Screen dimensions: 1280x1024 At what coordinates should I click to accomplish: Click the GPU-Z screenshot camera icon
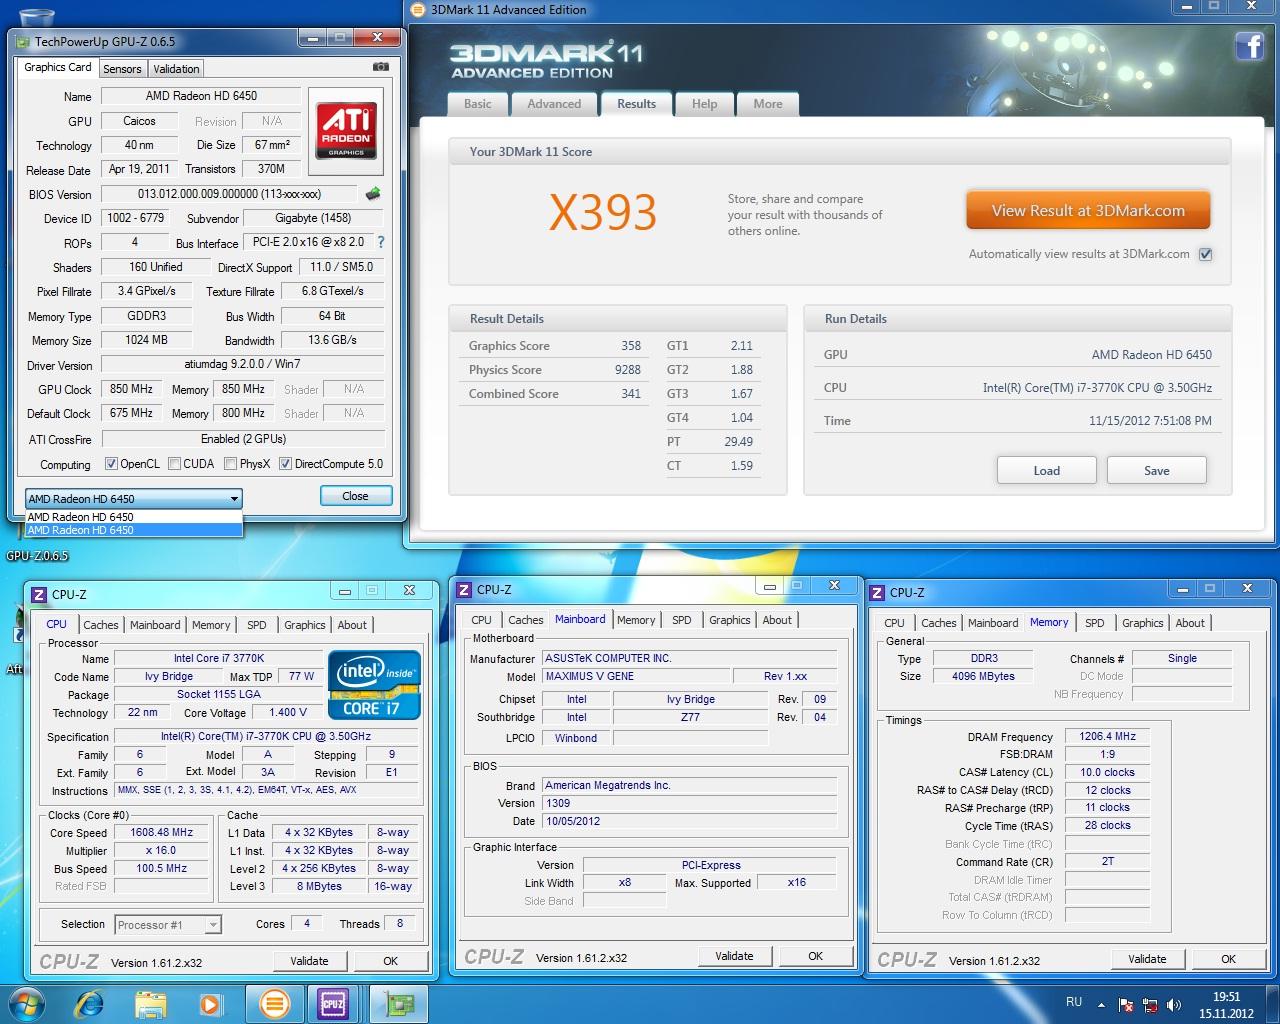380,67
